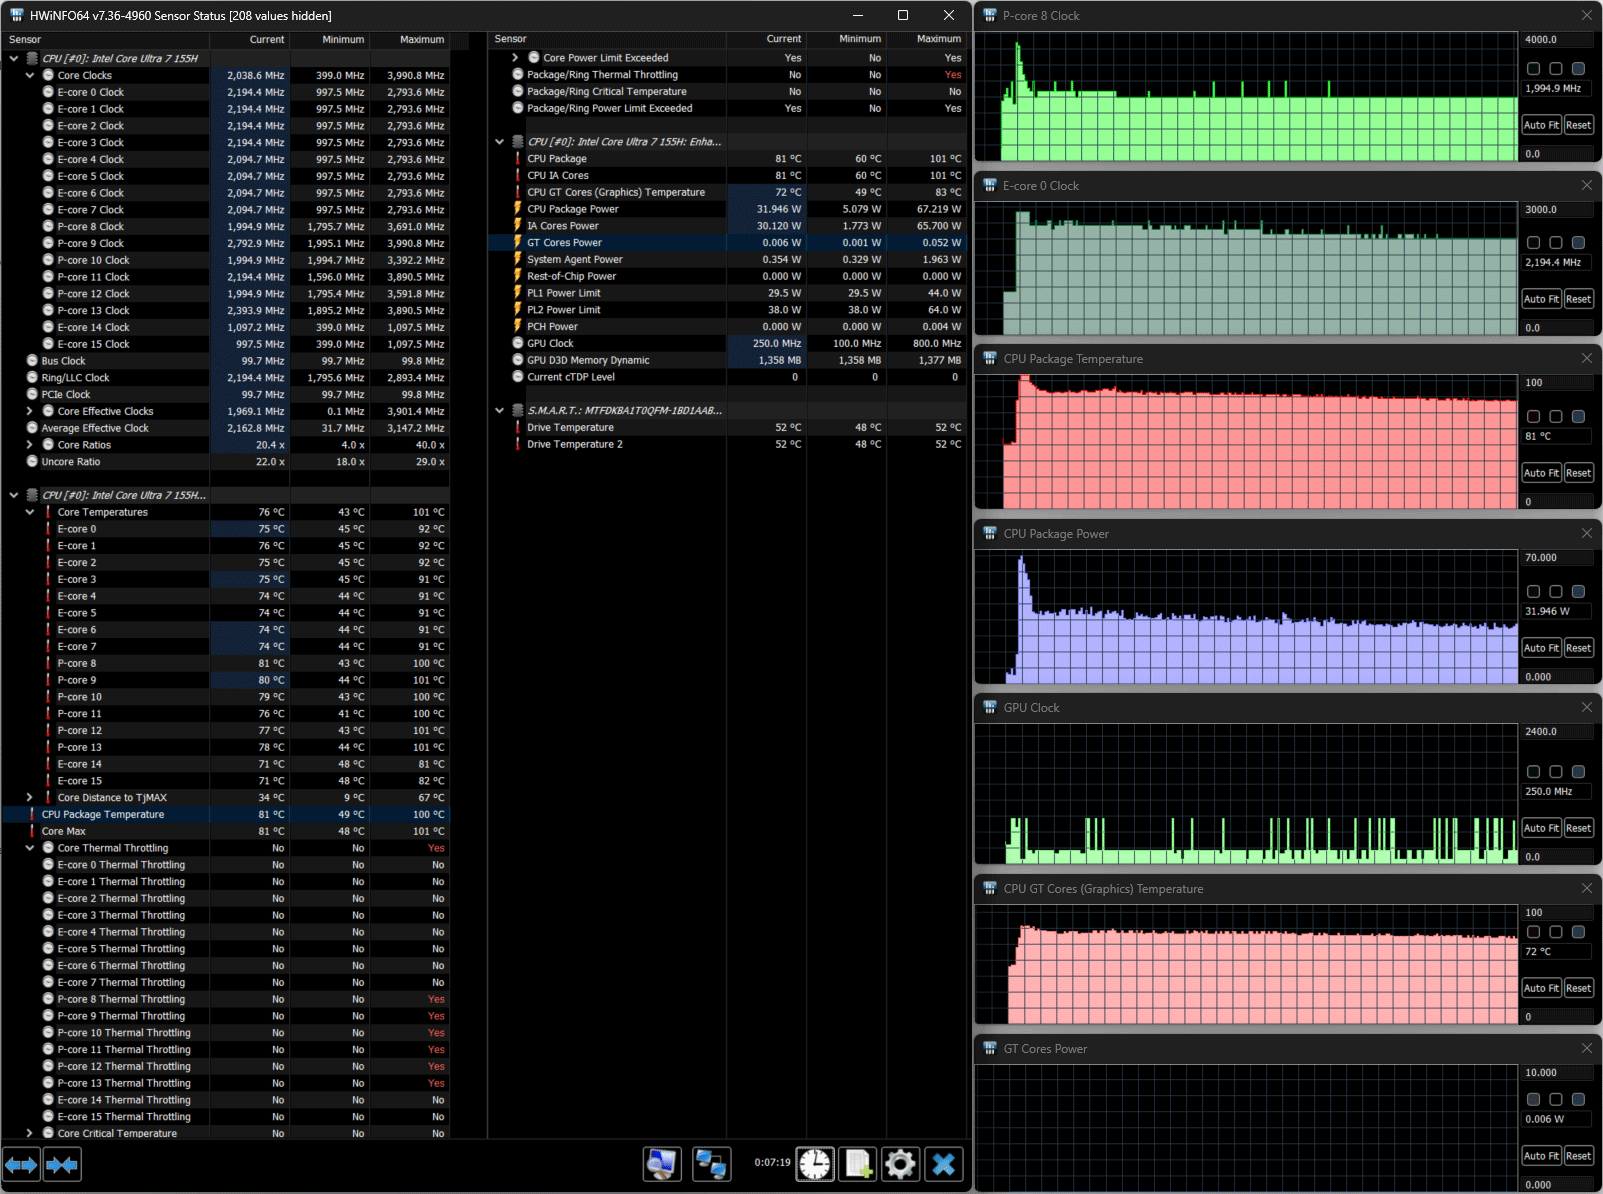Expand the Core Effective Clocks node
Viewport: 1603px width, 1194px height.
pos(30,411)
